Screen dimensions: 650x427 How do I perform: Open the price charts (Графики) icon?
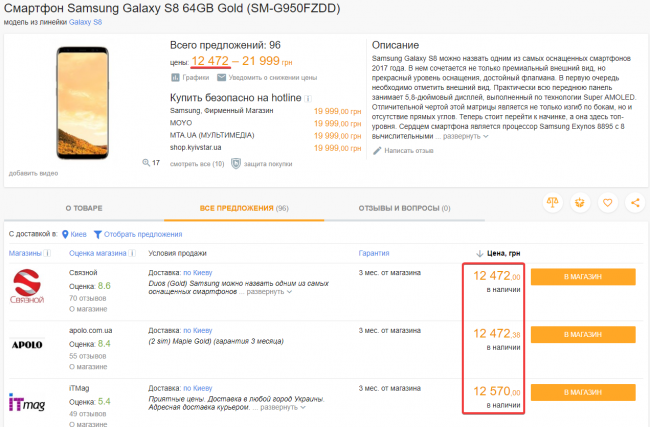point(174,77)
